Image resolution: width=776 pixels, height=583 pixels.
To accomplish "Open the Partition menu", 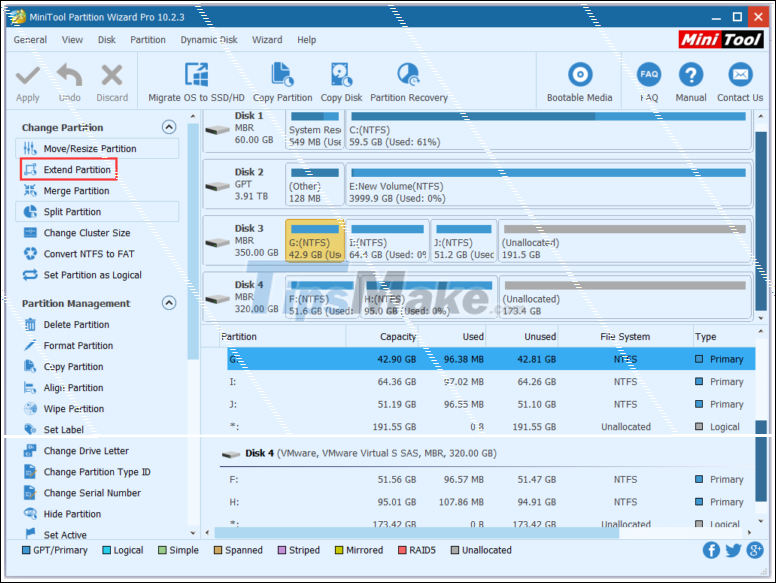I will point(148,40).
